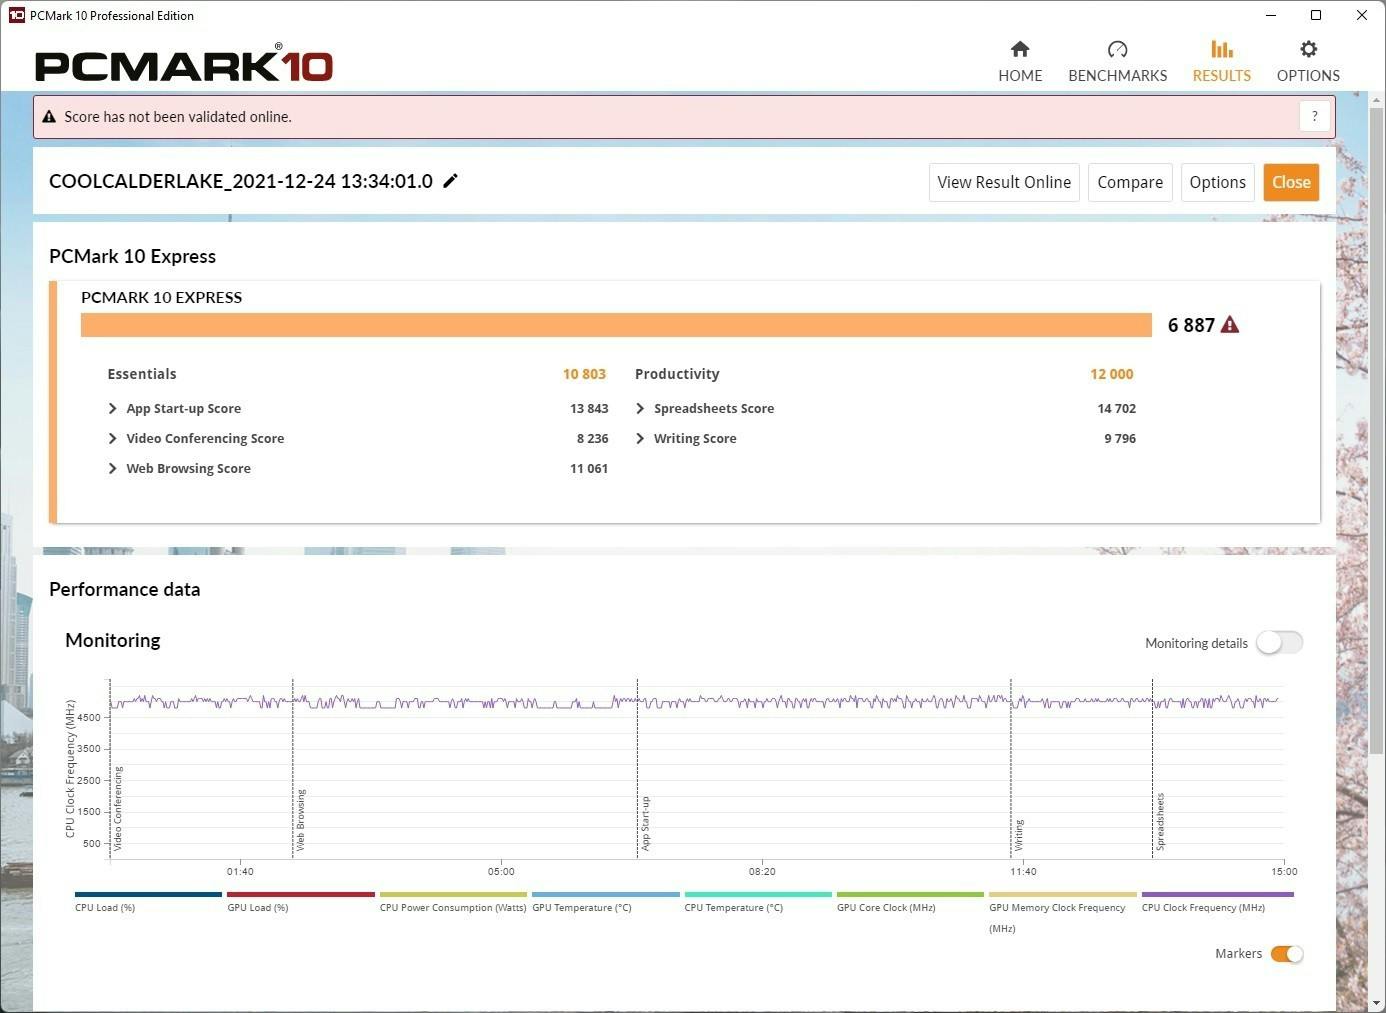1386x1013 pixels.
Task: Click the Home house icon
Action: [x=1019, y=49]
